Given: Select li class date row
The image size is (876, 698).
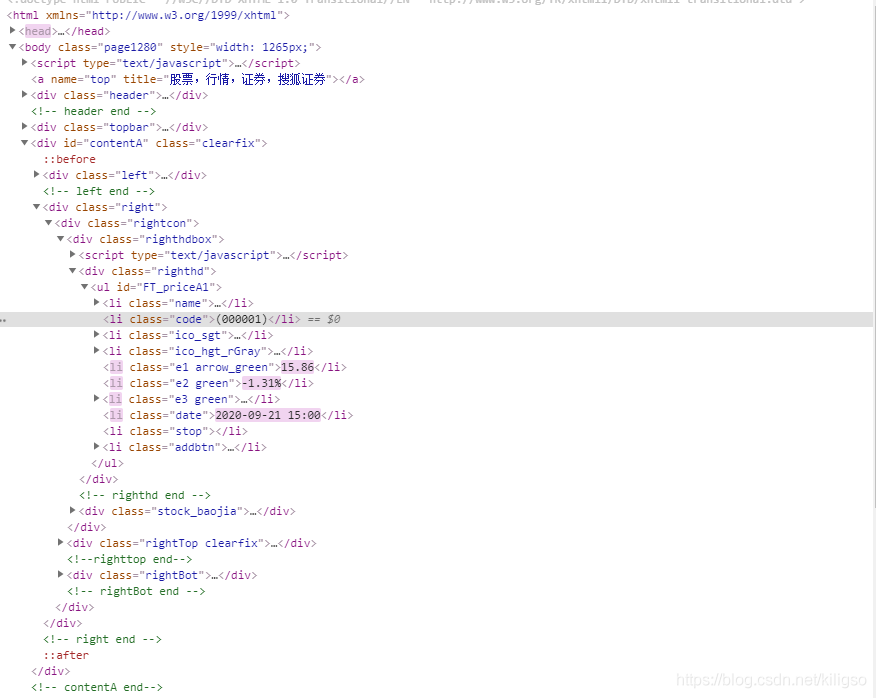Looking at the screenshot, I should point(228,415).
